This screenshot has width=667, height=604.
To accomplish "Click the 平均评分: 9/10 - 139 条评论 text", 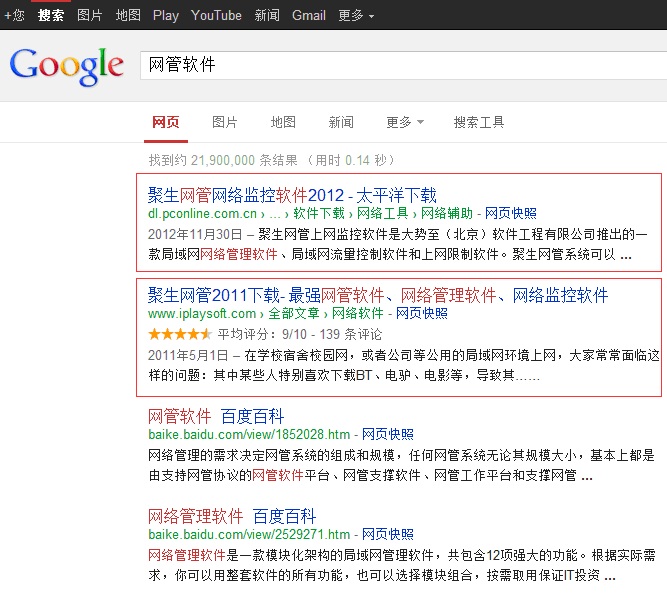I will tap(299, 334).
